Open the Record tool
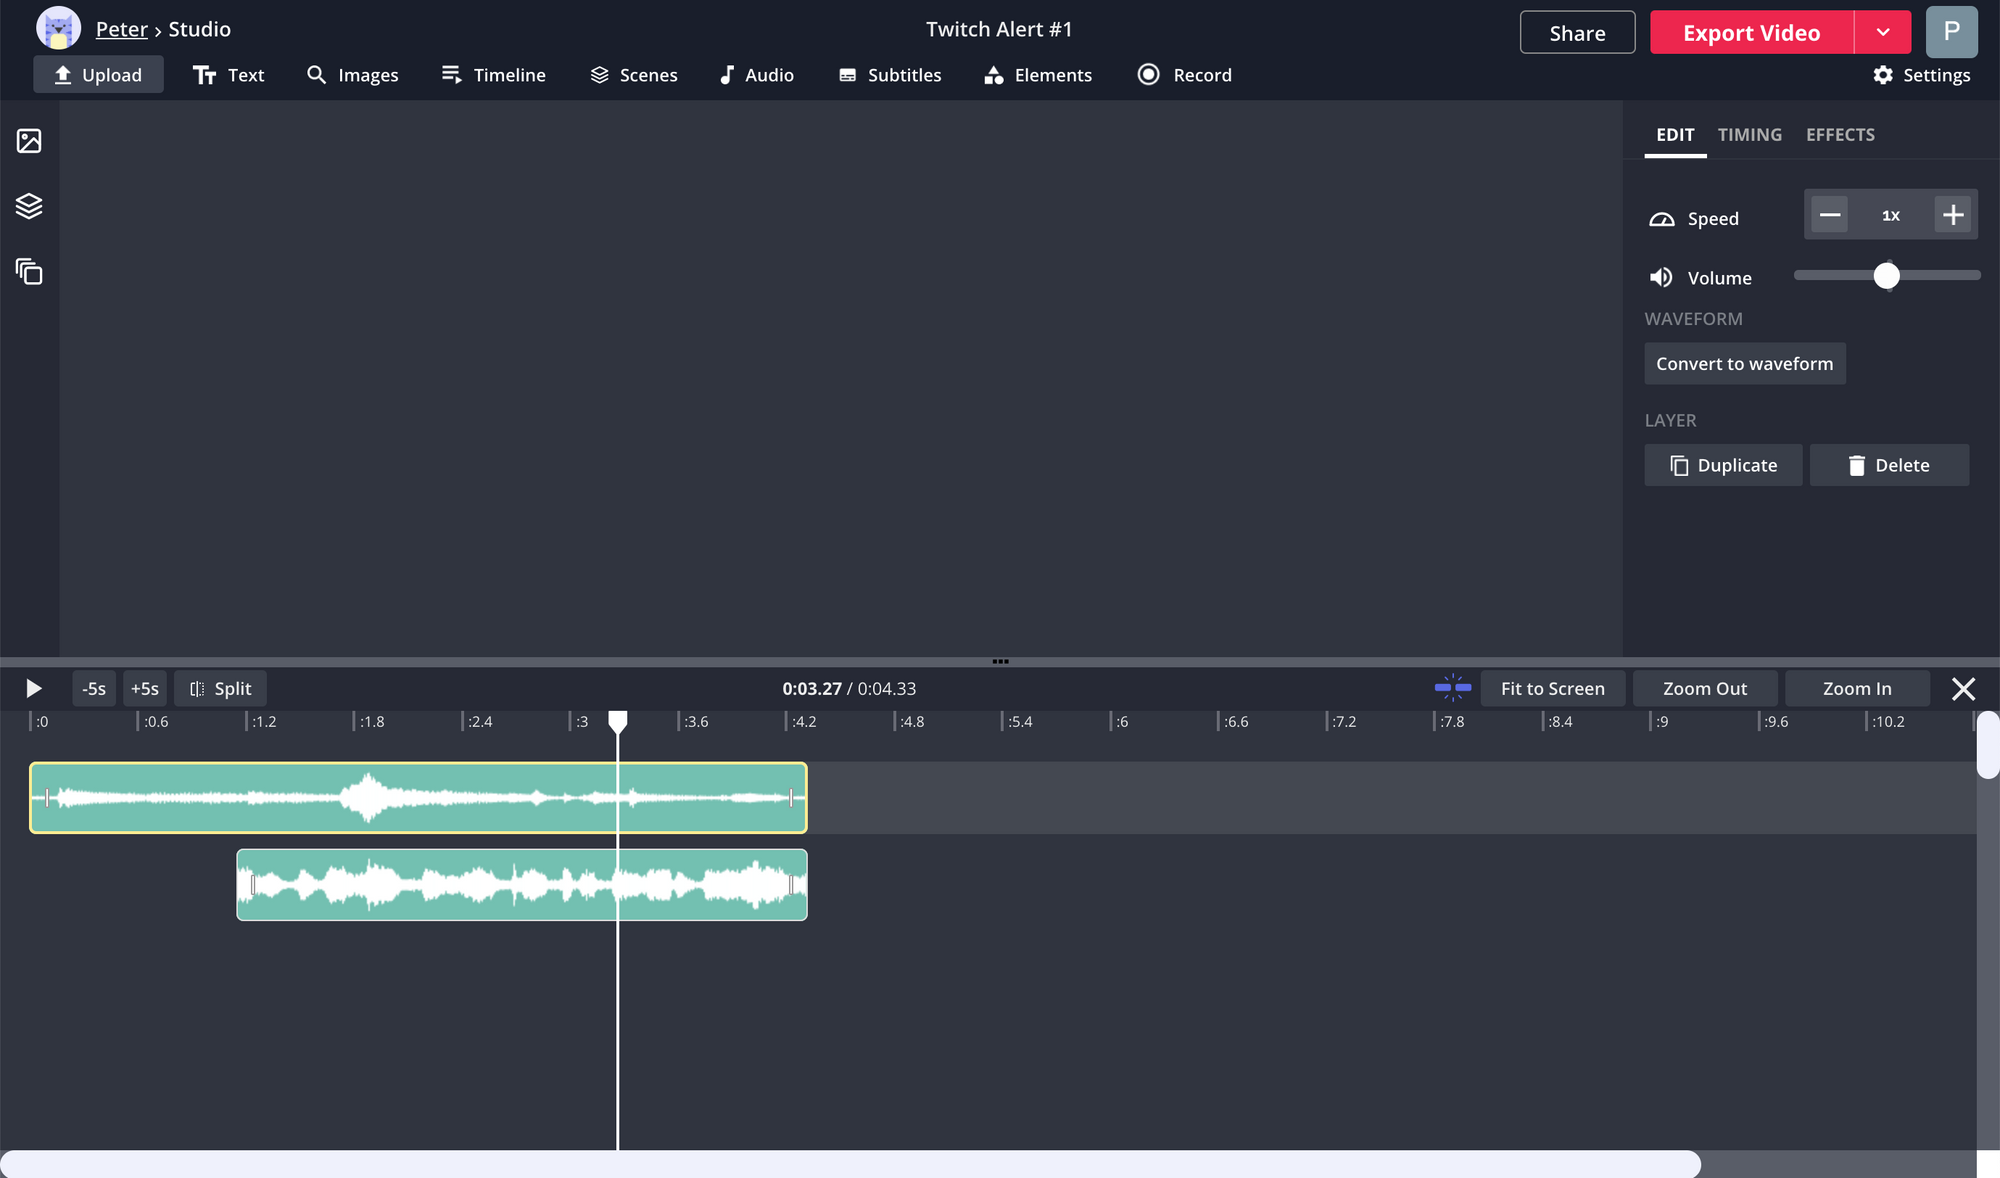The width and height of the screenshot is (2000, 1178). pos(1185,75)
